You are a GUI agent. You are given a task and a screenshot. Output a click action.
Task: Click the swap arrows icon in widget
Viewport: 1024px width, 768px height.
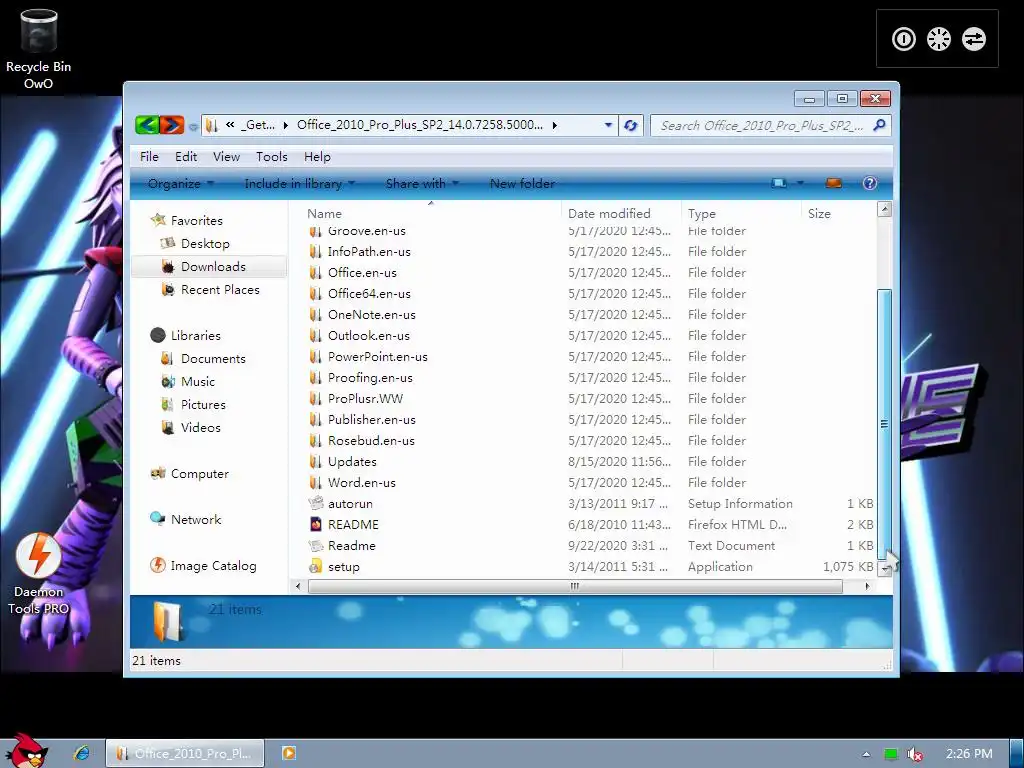click(x=974, y=39)
